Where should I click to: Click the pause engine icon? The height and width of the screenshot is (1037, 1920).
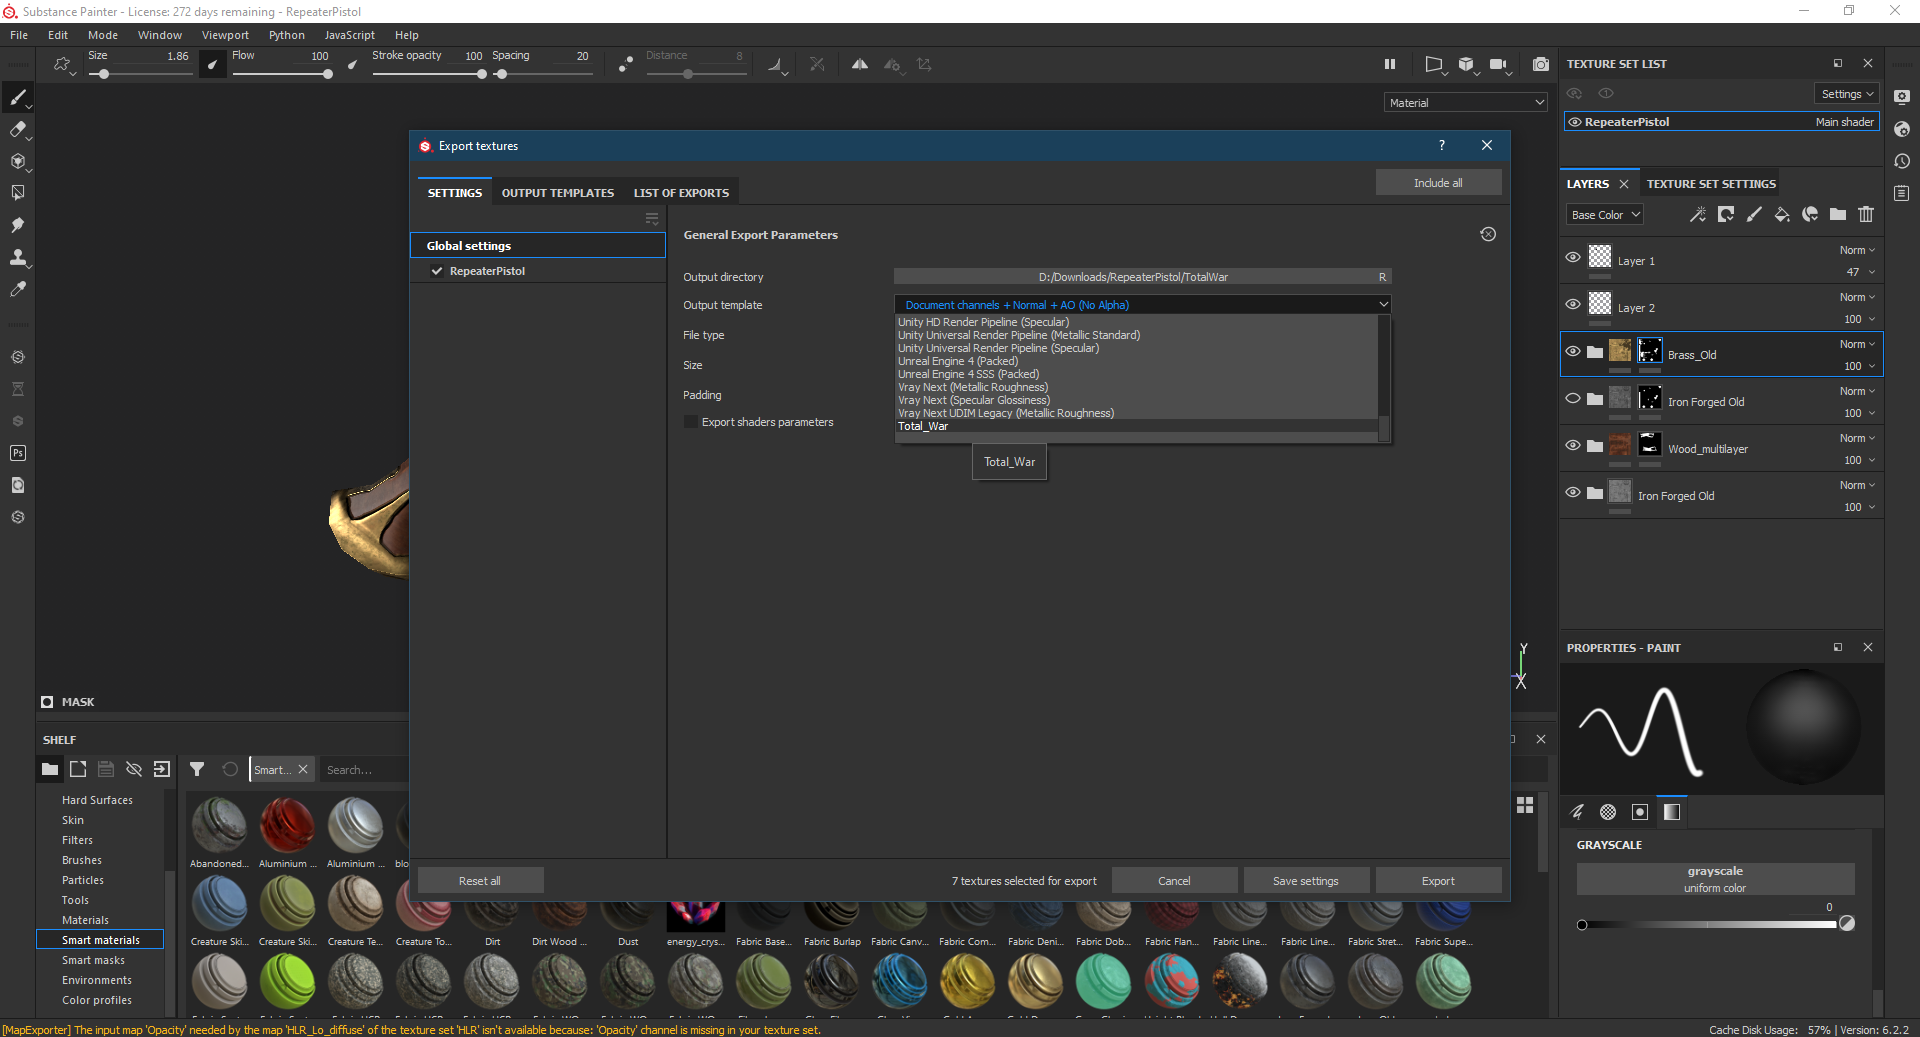point(1389,64)
